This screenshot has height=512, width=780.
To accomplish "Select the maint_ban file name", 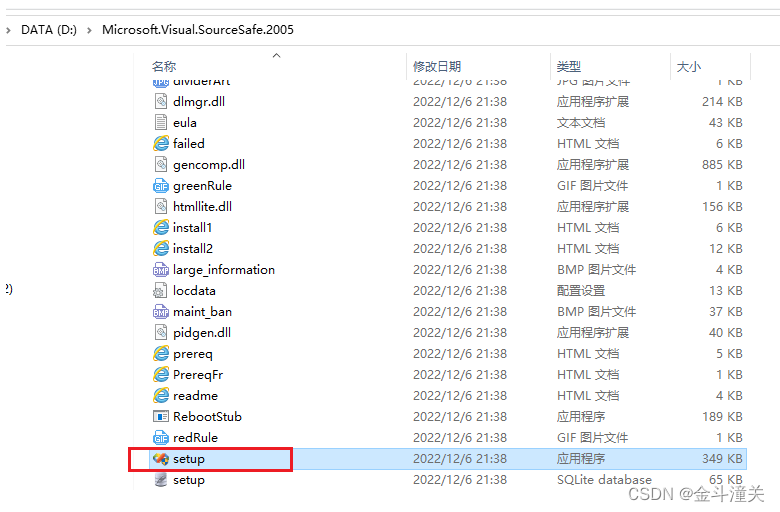I will click(202, 311).
